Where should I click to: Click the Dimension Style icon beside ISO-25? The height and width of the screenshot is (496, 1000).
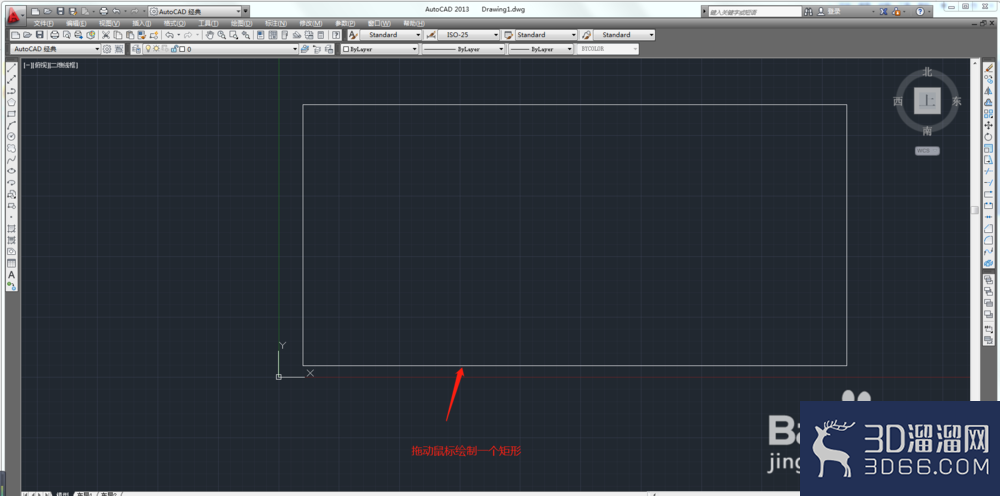click(x=431, y=35)
